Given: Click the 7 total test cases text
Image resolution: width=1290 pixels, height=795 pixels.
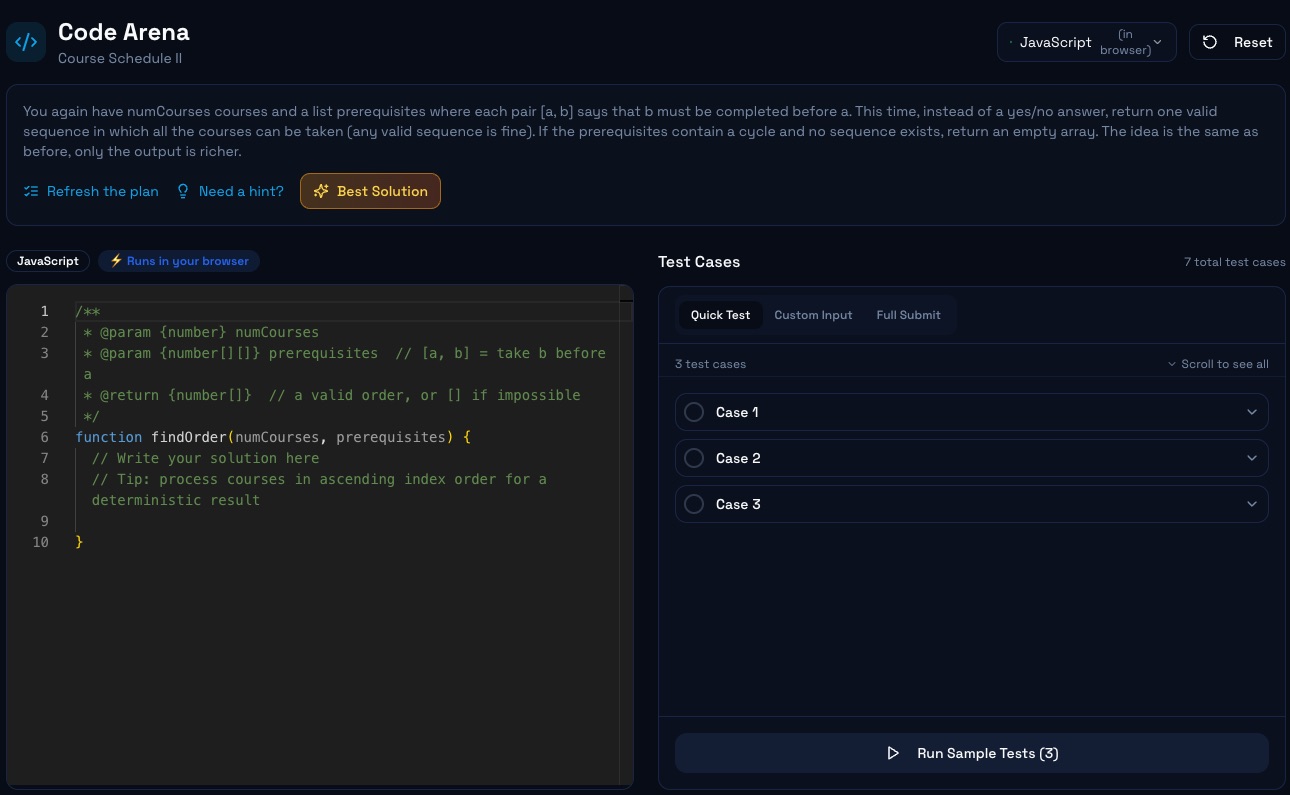Looking at the screenshot, I should [1234, 262].
